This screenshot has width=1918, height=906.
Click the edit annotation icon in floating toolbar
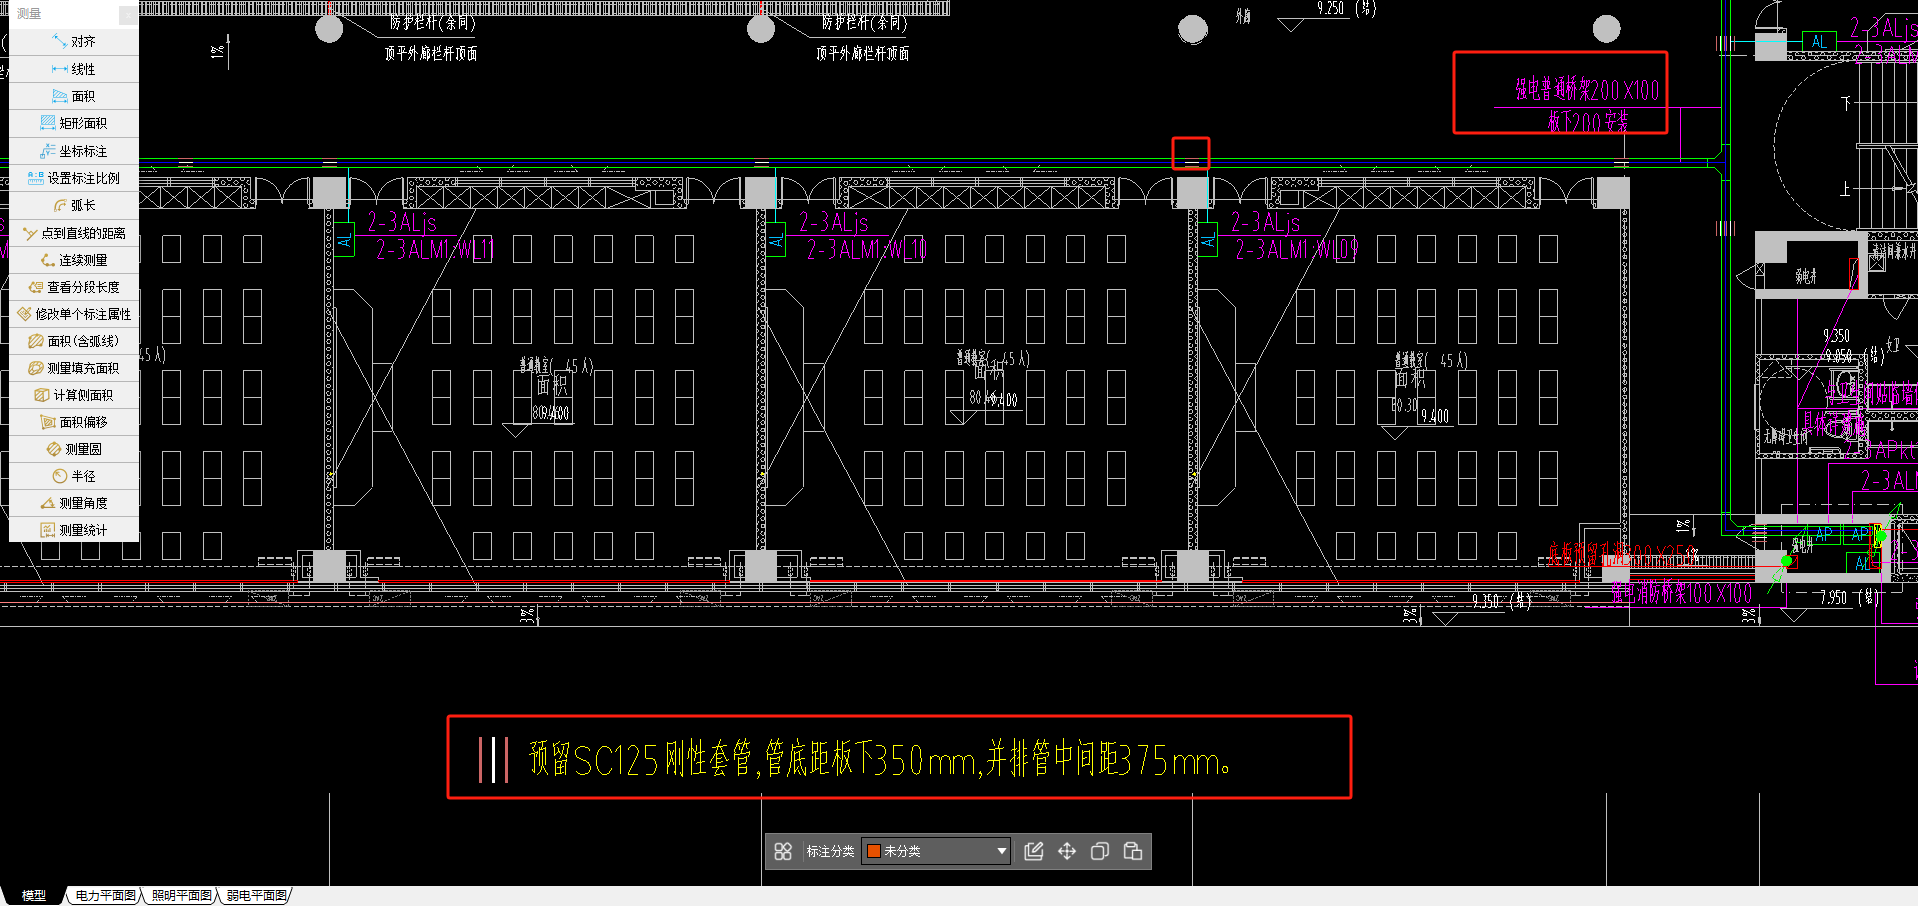pyautogui.click(x=1034, y=851)
